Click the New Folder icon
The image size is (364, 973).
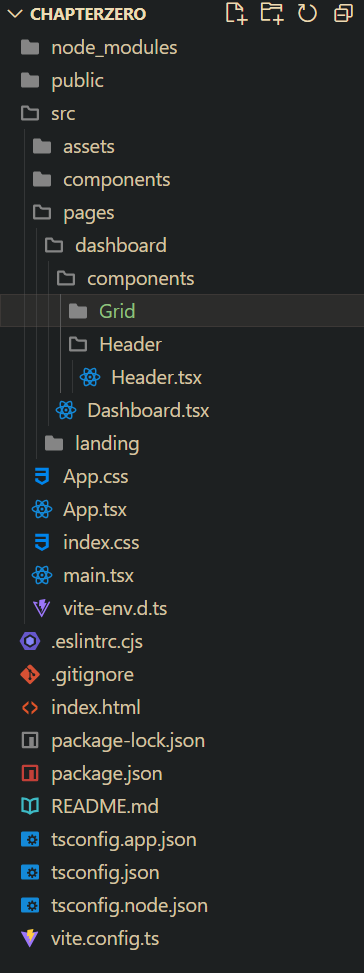pos(272,13)
